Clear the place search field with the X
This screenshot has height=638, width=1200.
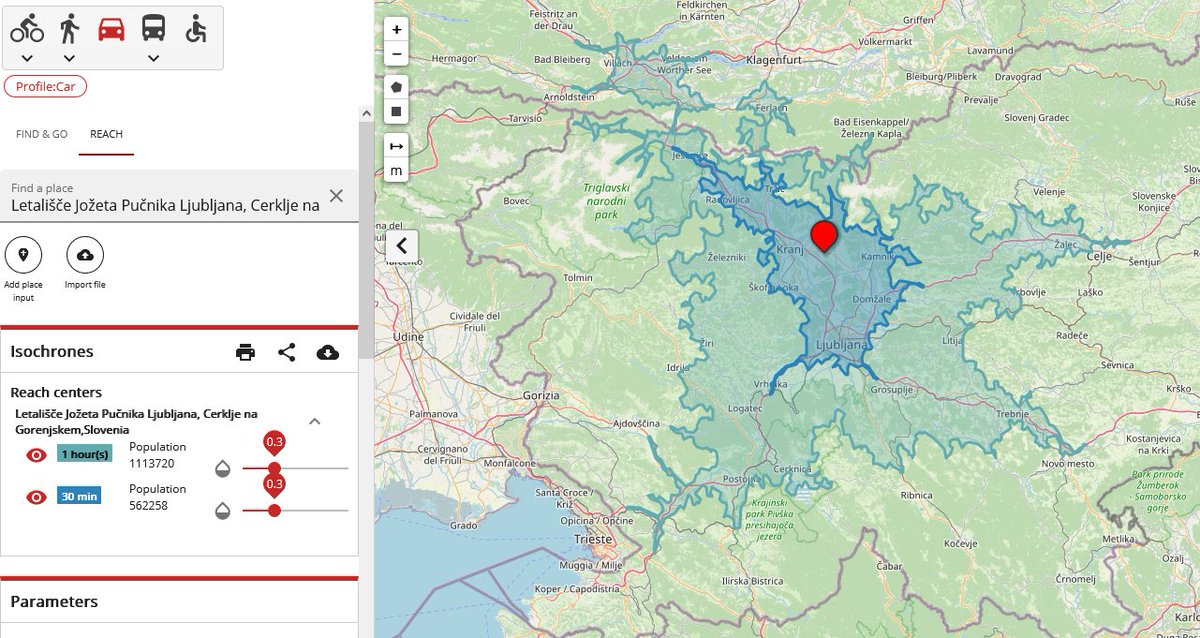pos(336,195)
